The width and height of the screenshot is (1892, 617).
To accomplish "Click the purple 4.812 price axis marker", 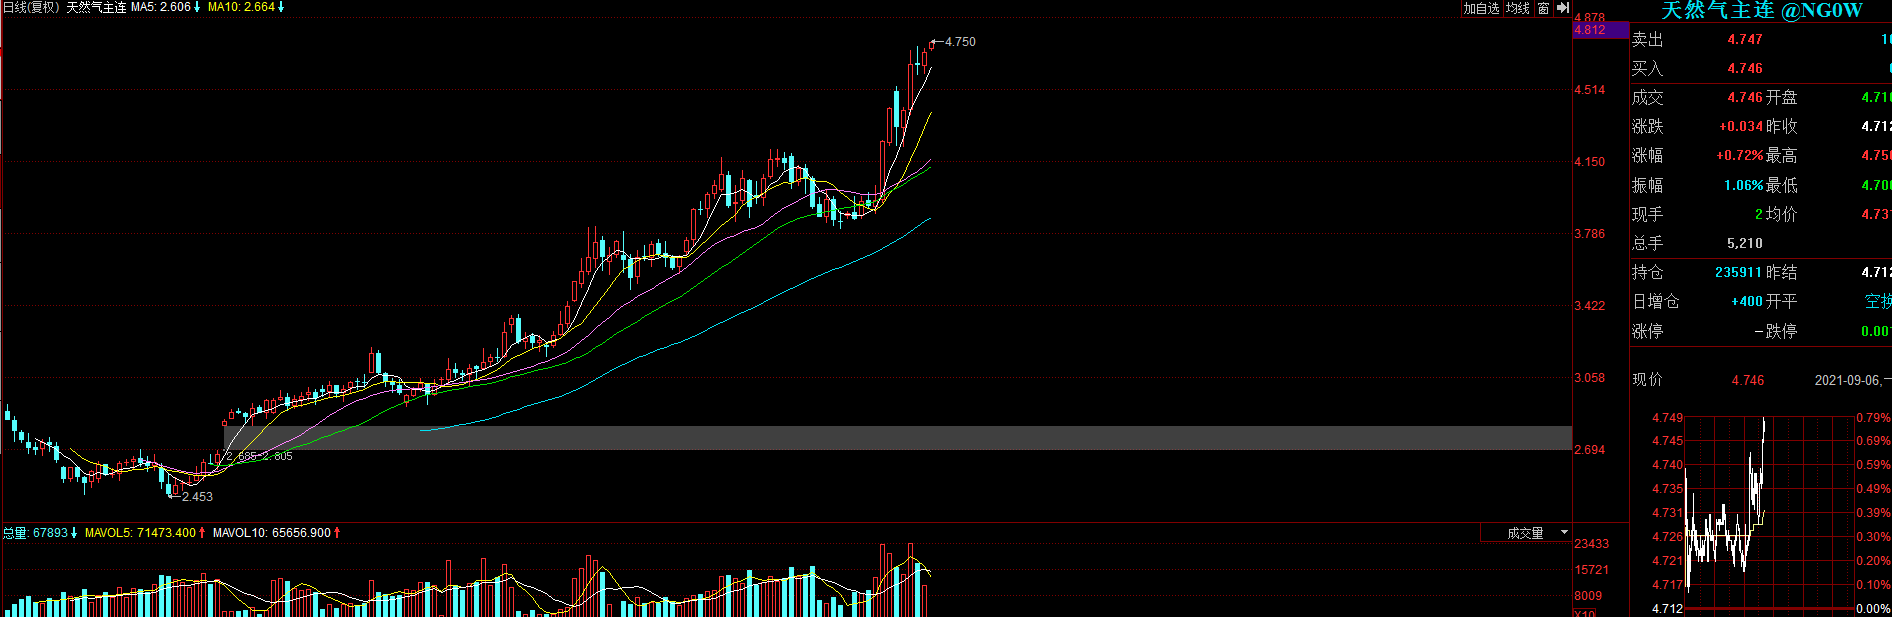I will click(1601, 30).
